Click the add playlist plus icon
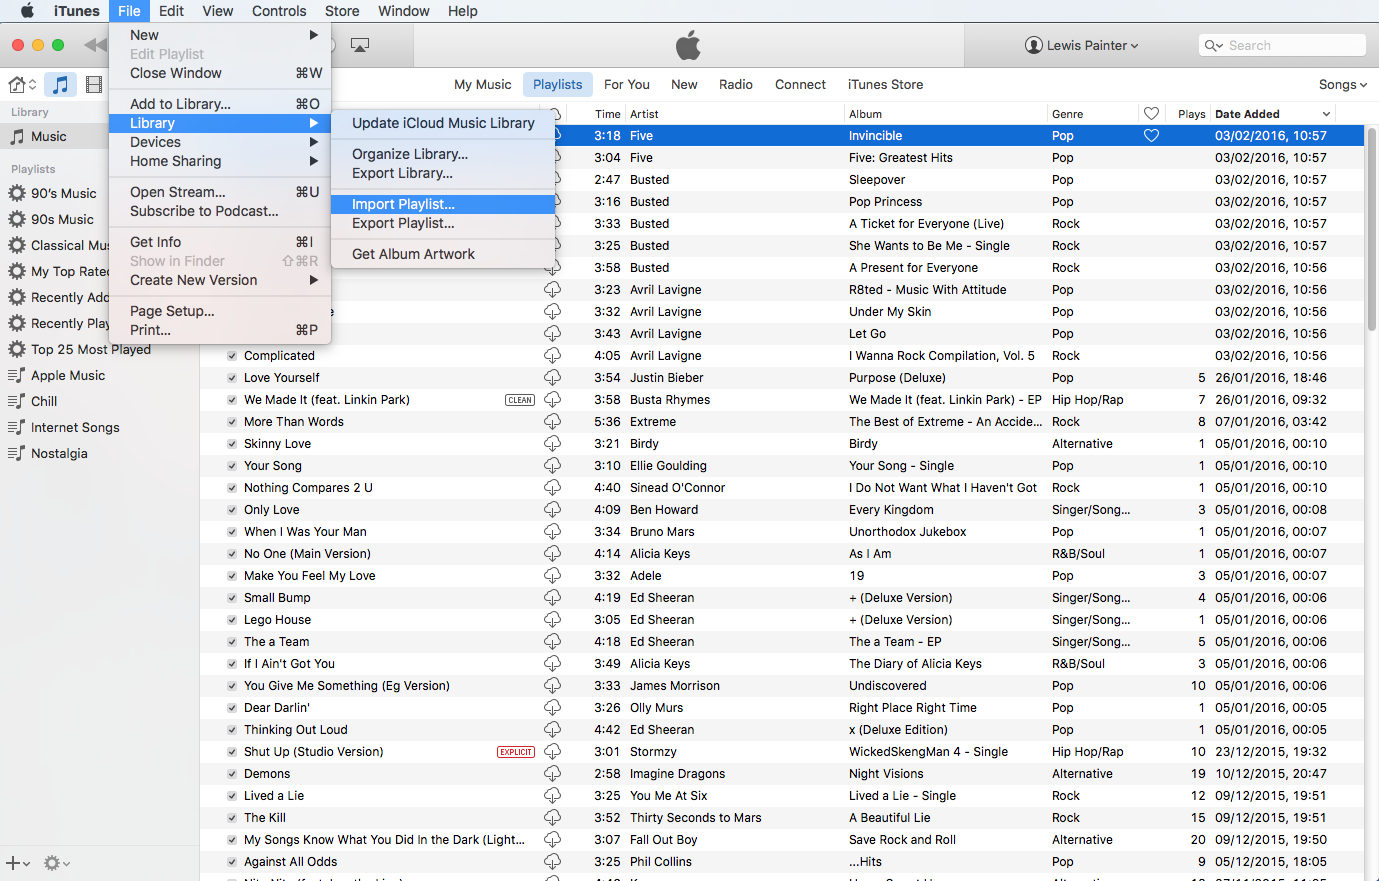Image resolution: width=1379 pixels, height=881 pixels. (14, 862)
